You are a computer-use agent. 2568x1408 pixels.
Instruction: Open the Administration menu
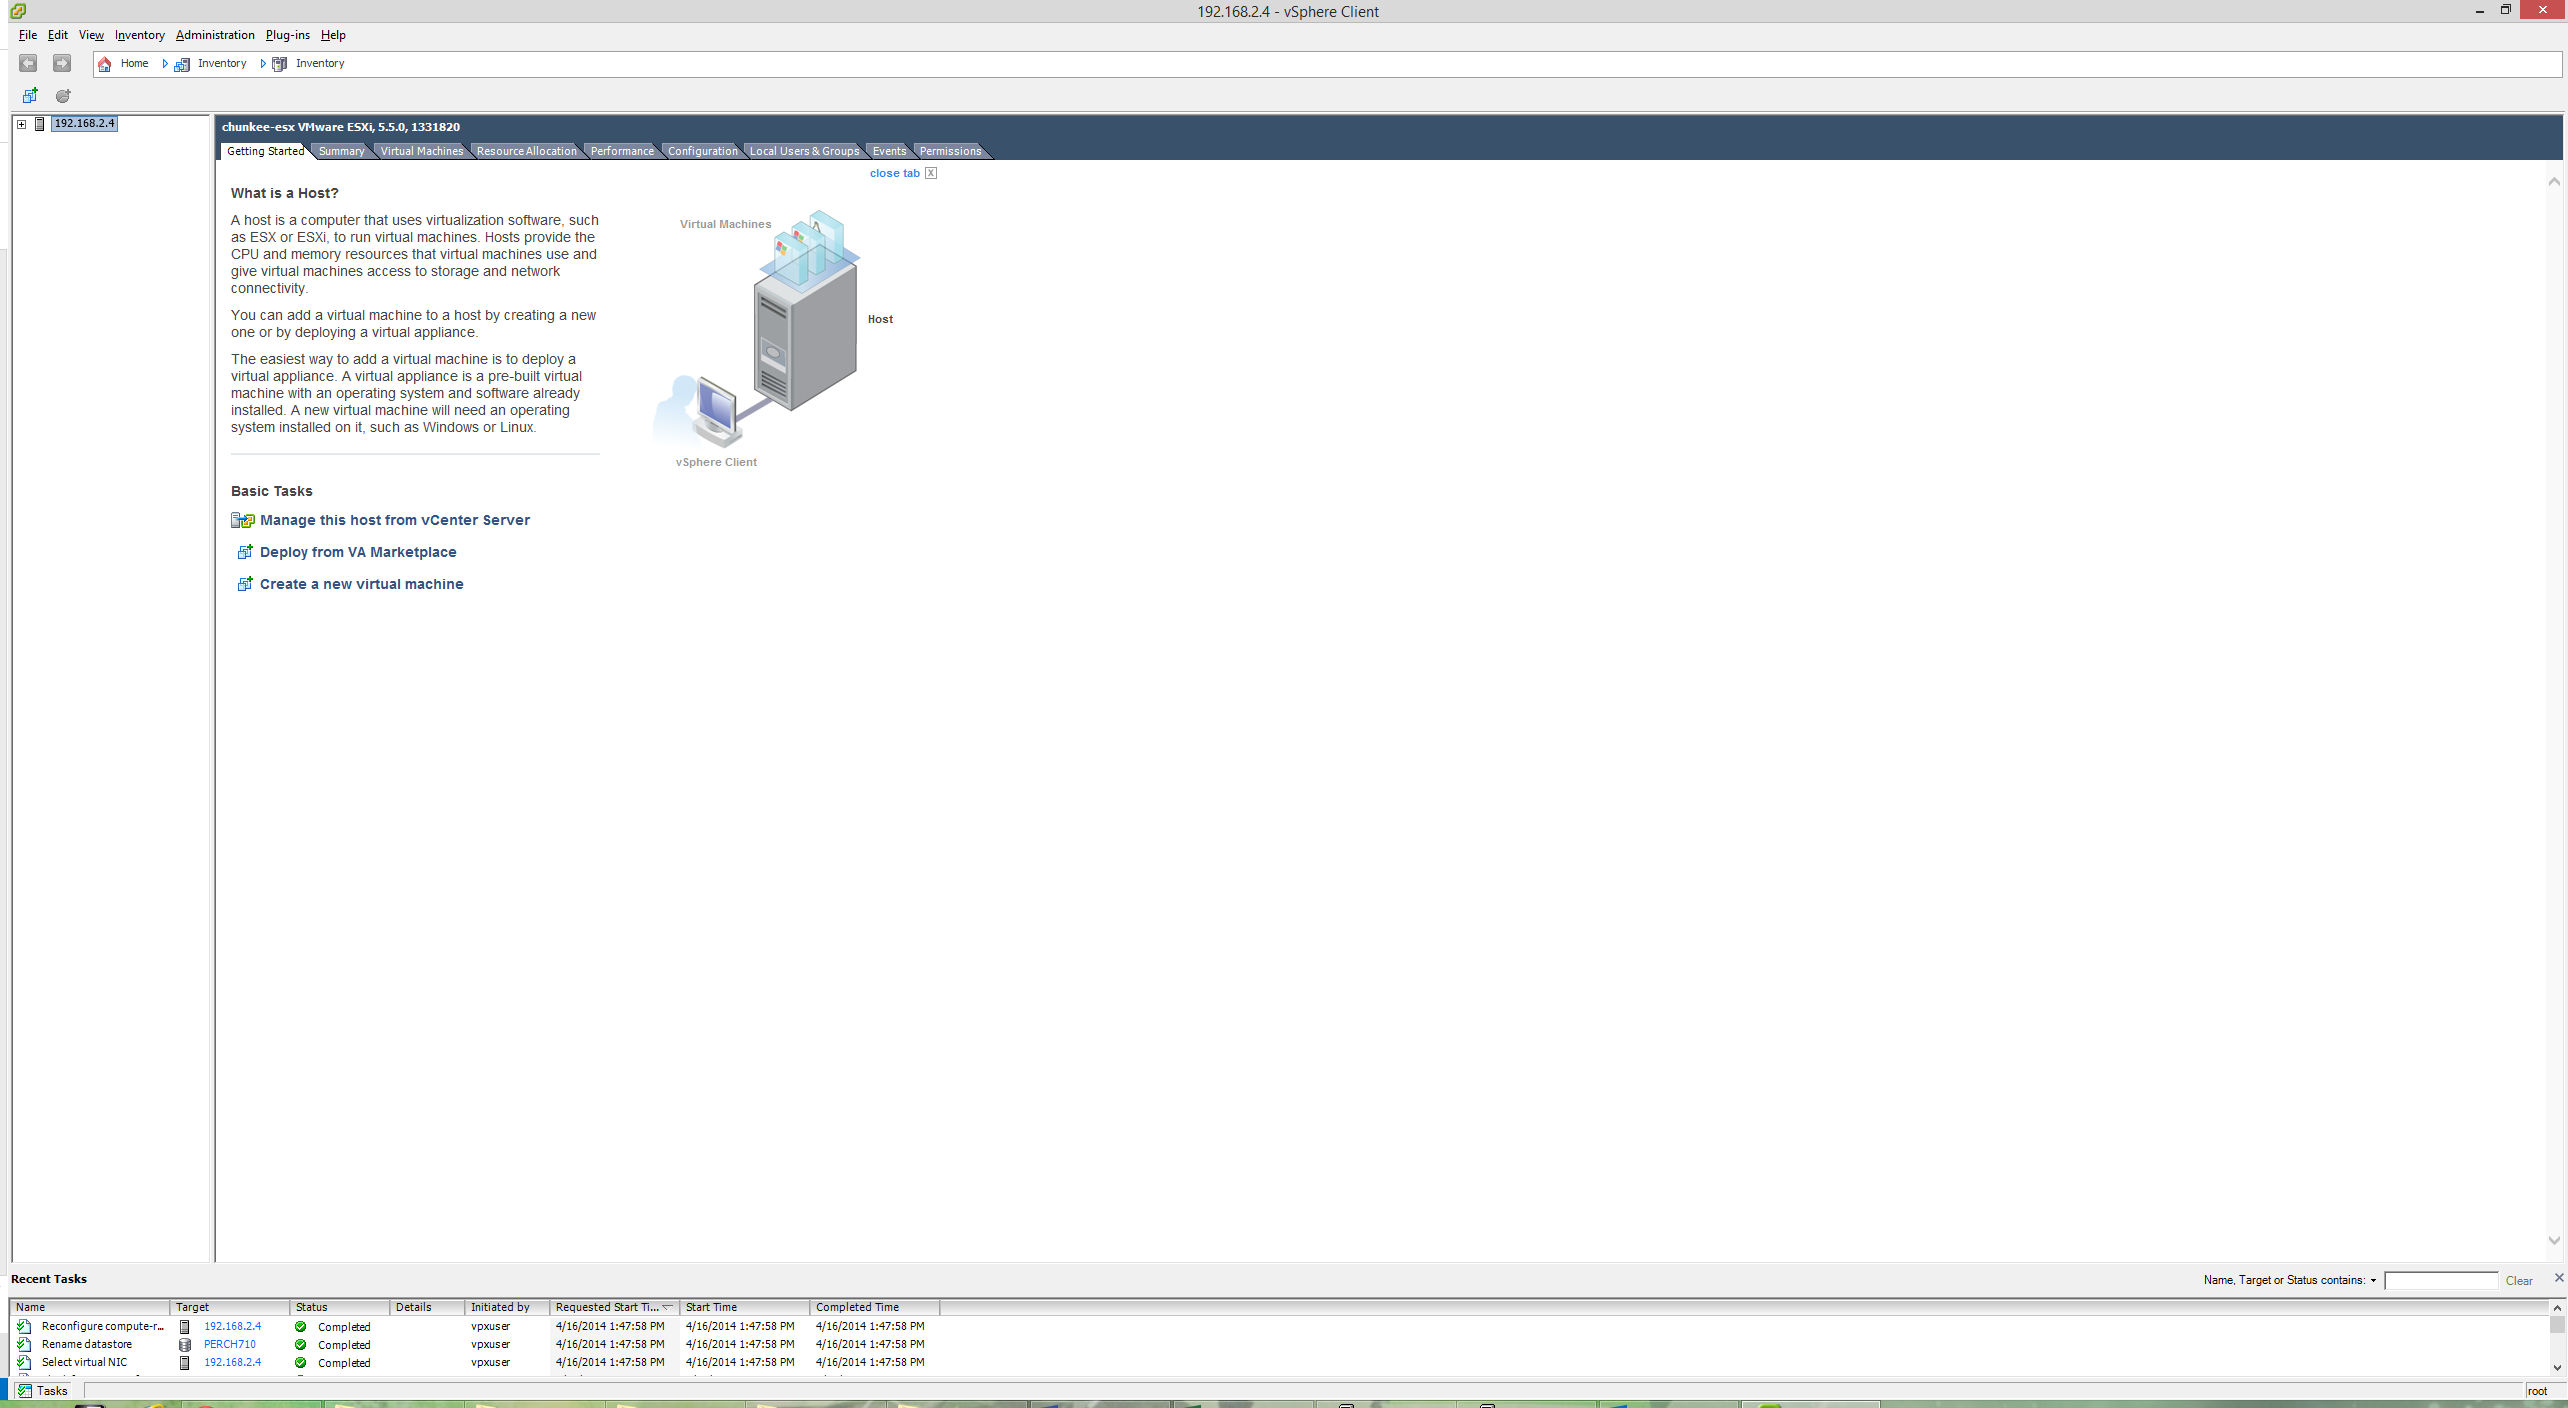(x=215, y=35)
